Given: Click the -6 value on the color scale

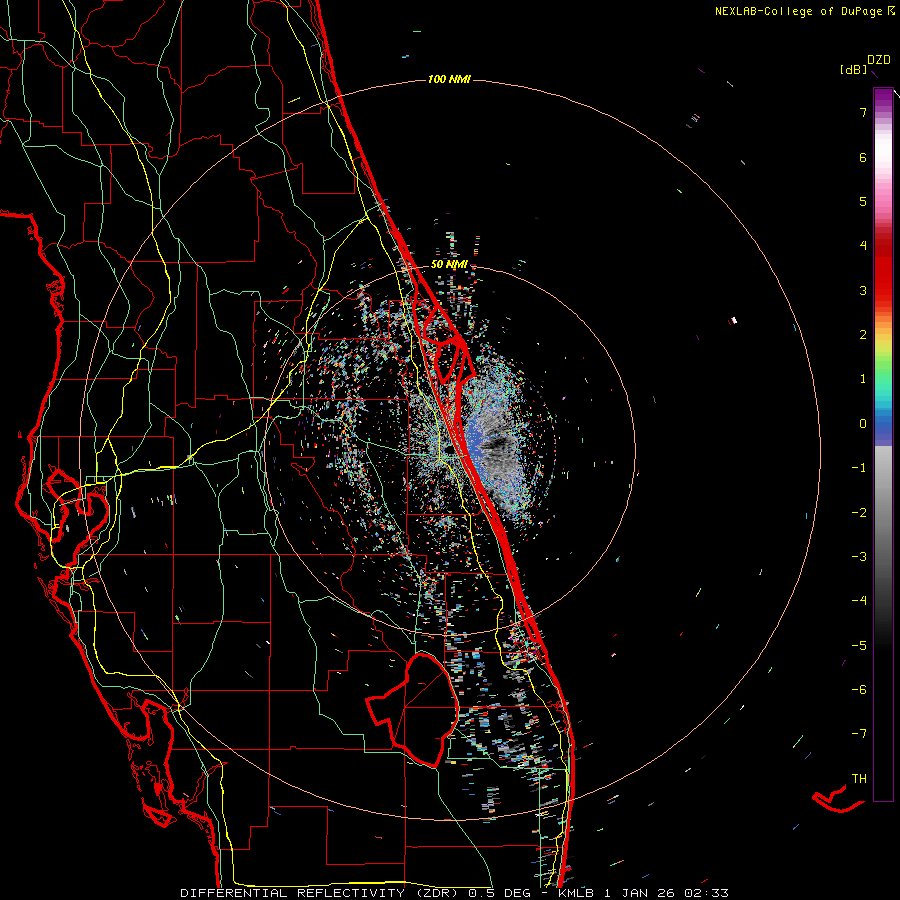Looking at the screenshot, I should (x=859, y=689).
